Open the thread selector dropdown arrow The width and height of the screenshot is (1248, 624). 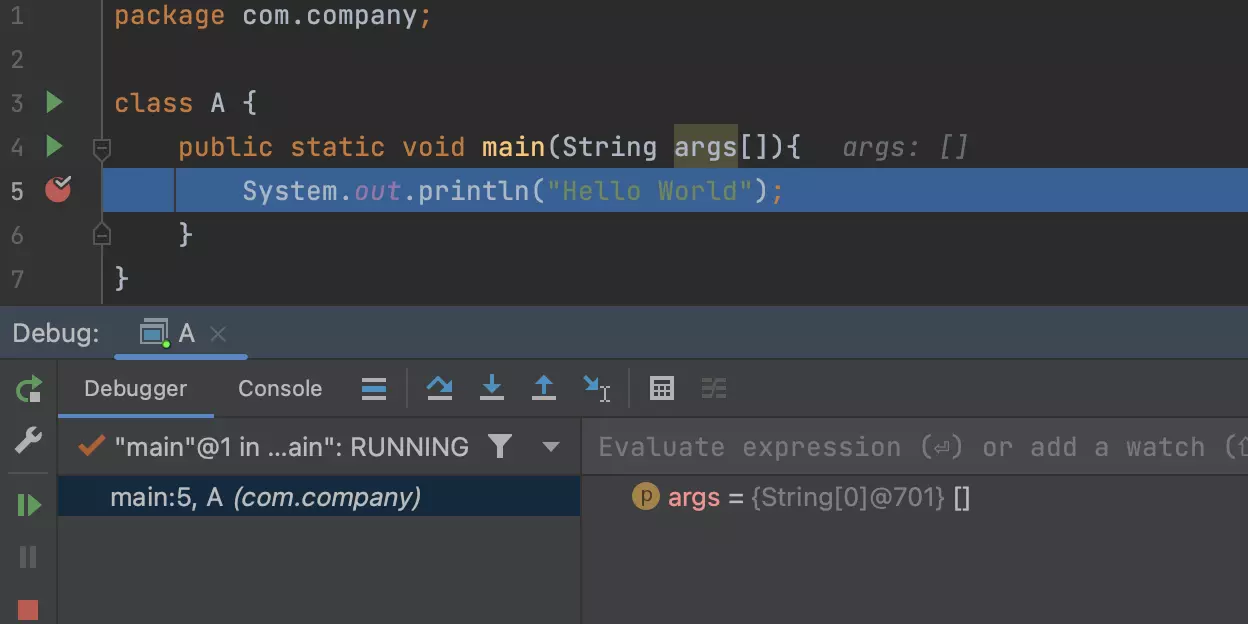click(550, 447)
